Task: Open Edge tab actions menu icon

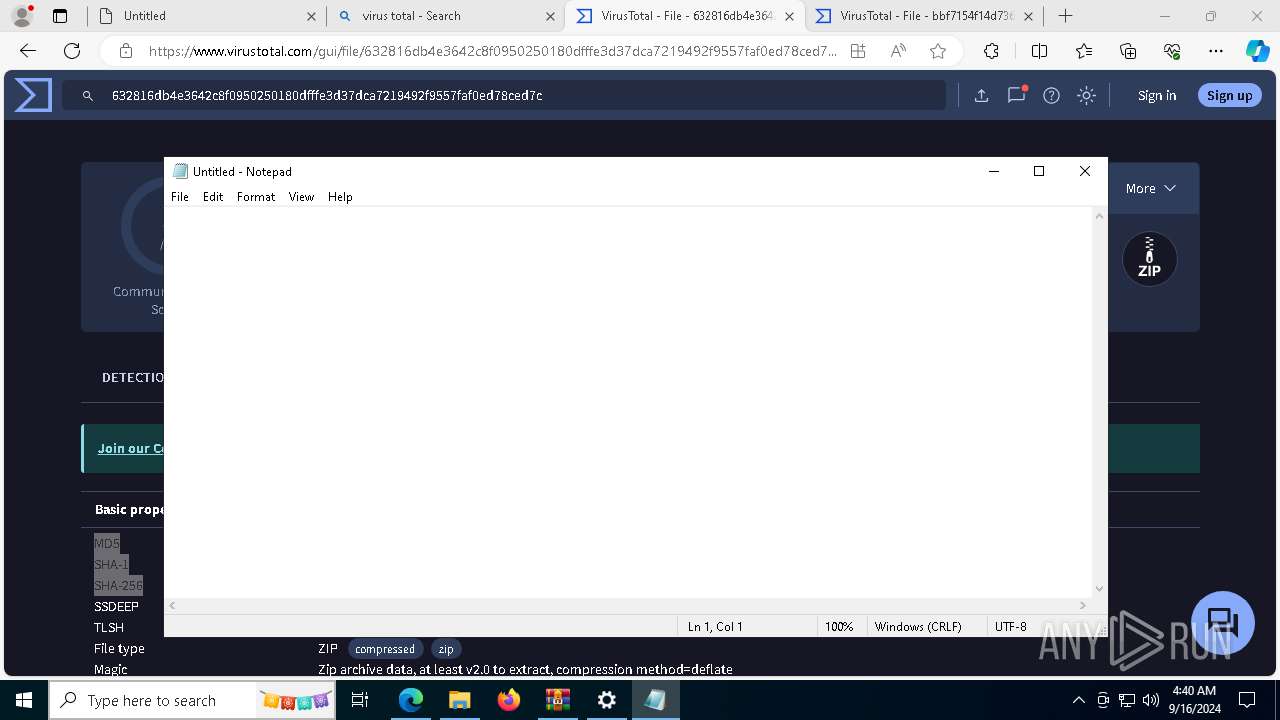Action: coord(60,16)
